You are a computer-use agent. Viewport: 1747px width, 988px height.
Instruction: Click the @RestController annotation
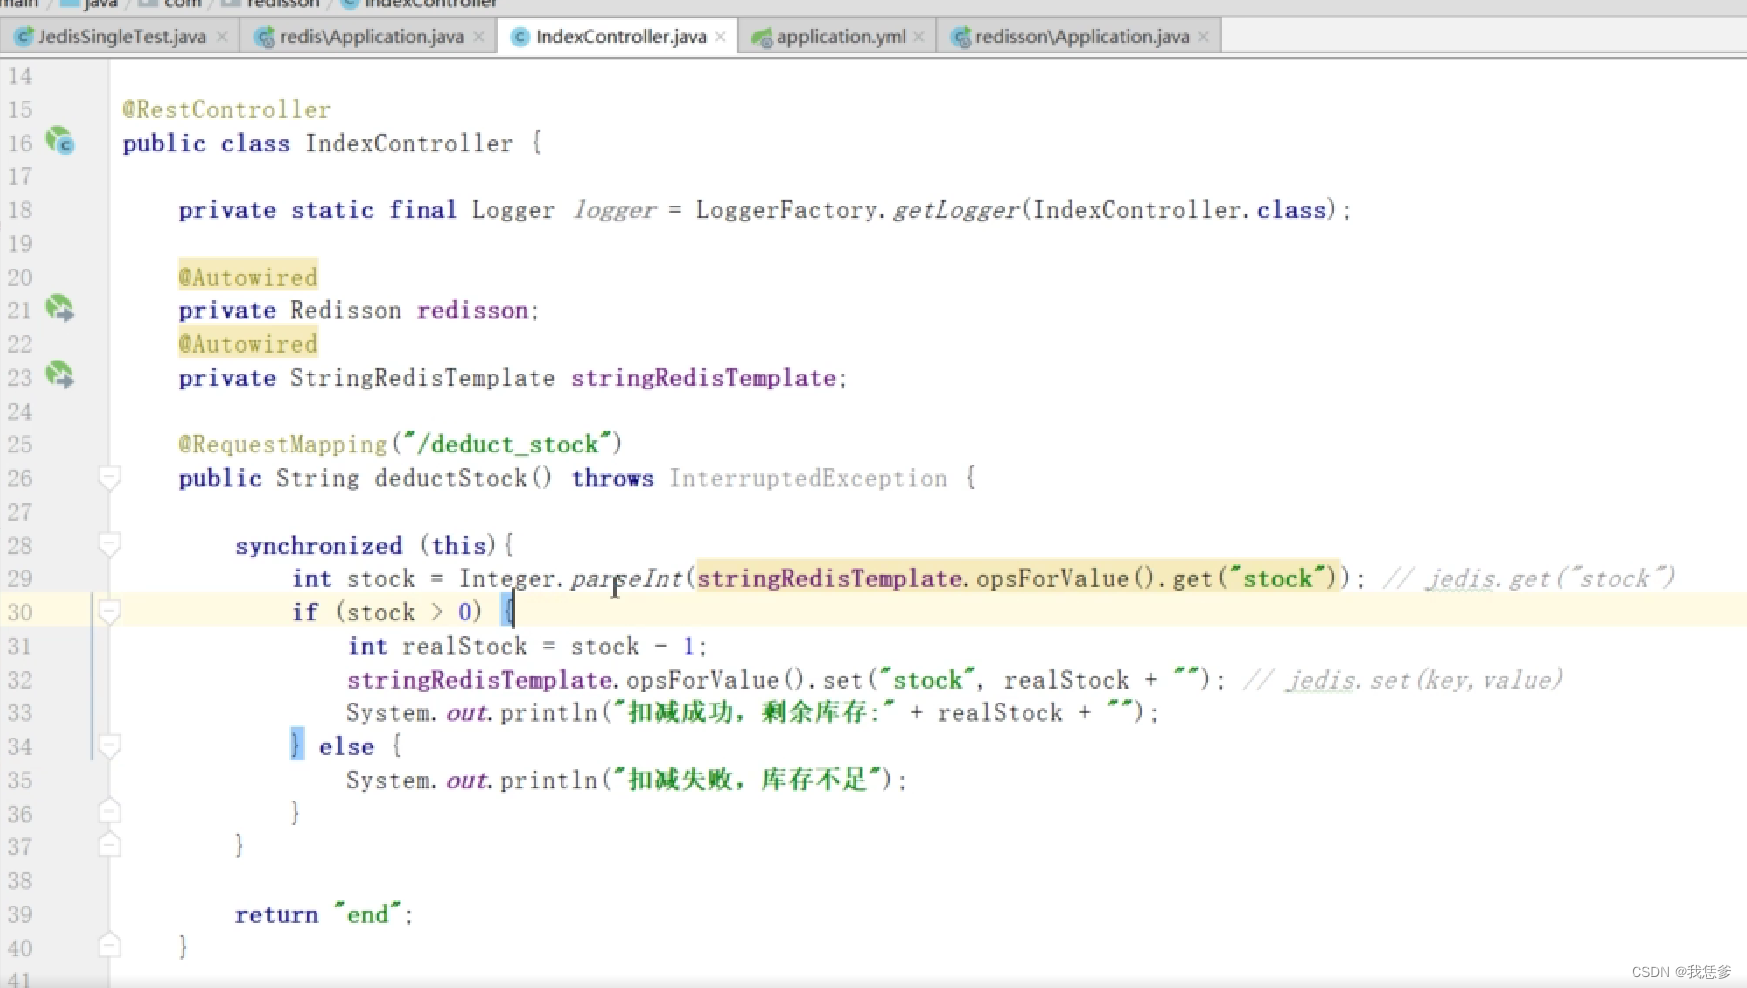pos(227,109)
